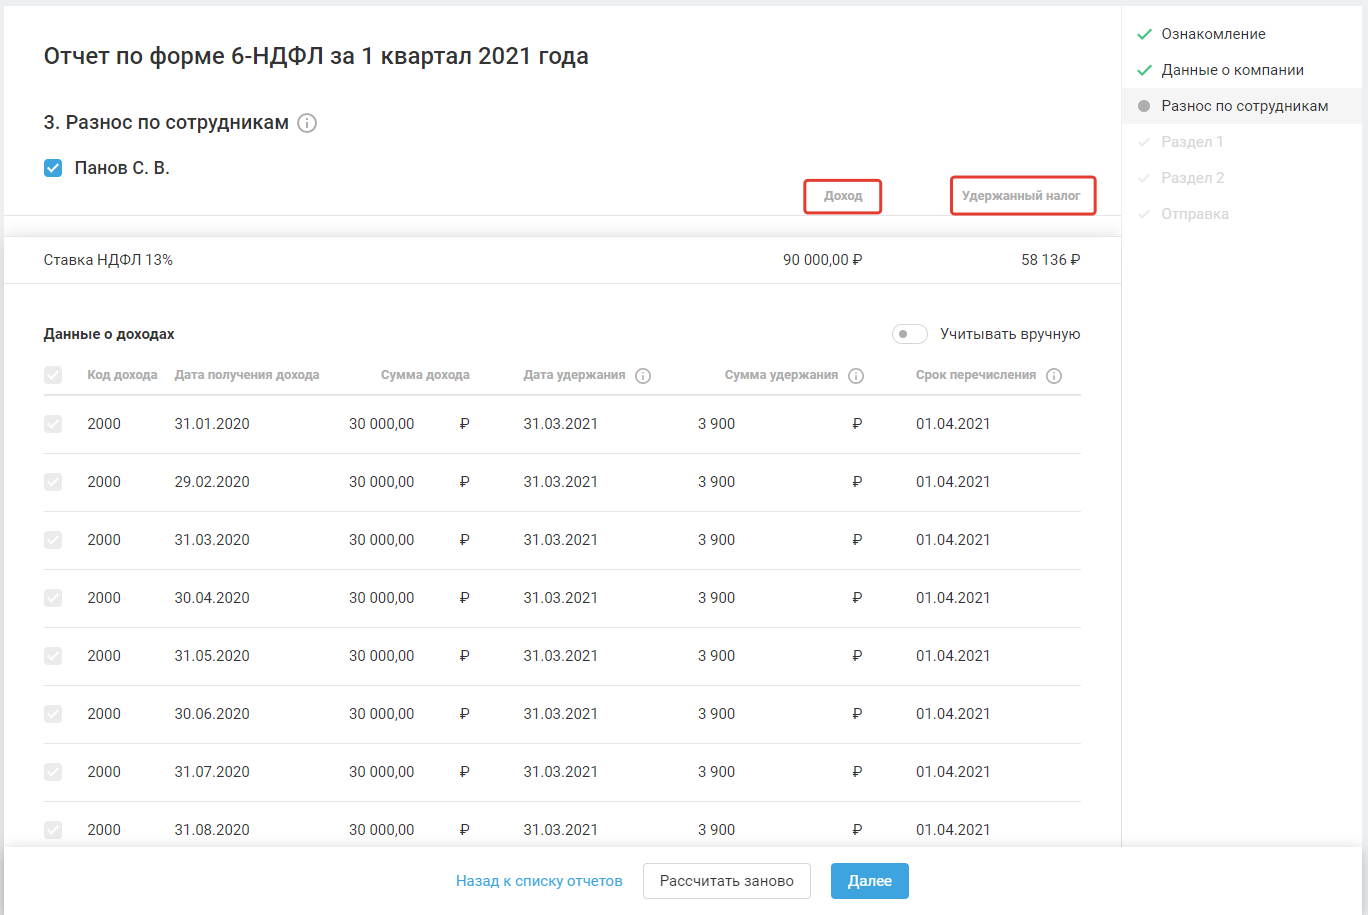1368x915 pixels.
Task: Click transfer deadline '01.04.2021' in the 31.07.2020 row
Action: (x=953, y=772)
